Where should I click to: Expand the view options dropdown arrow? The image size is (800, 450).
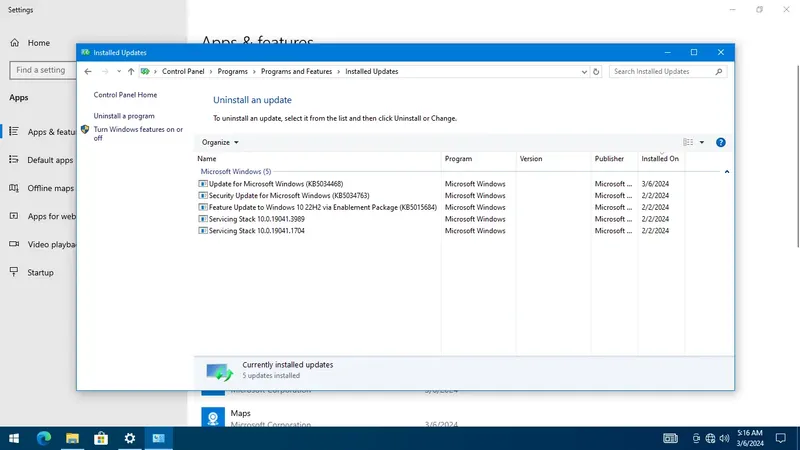pyautogui.click(x=702, y=142)
